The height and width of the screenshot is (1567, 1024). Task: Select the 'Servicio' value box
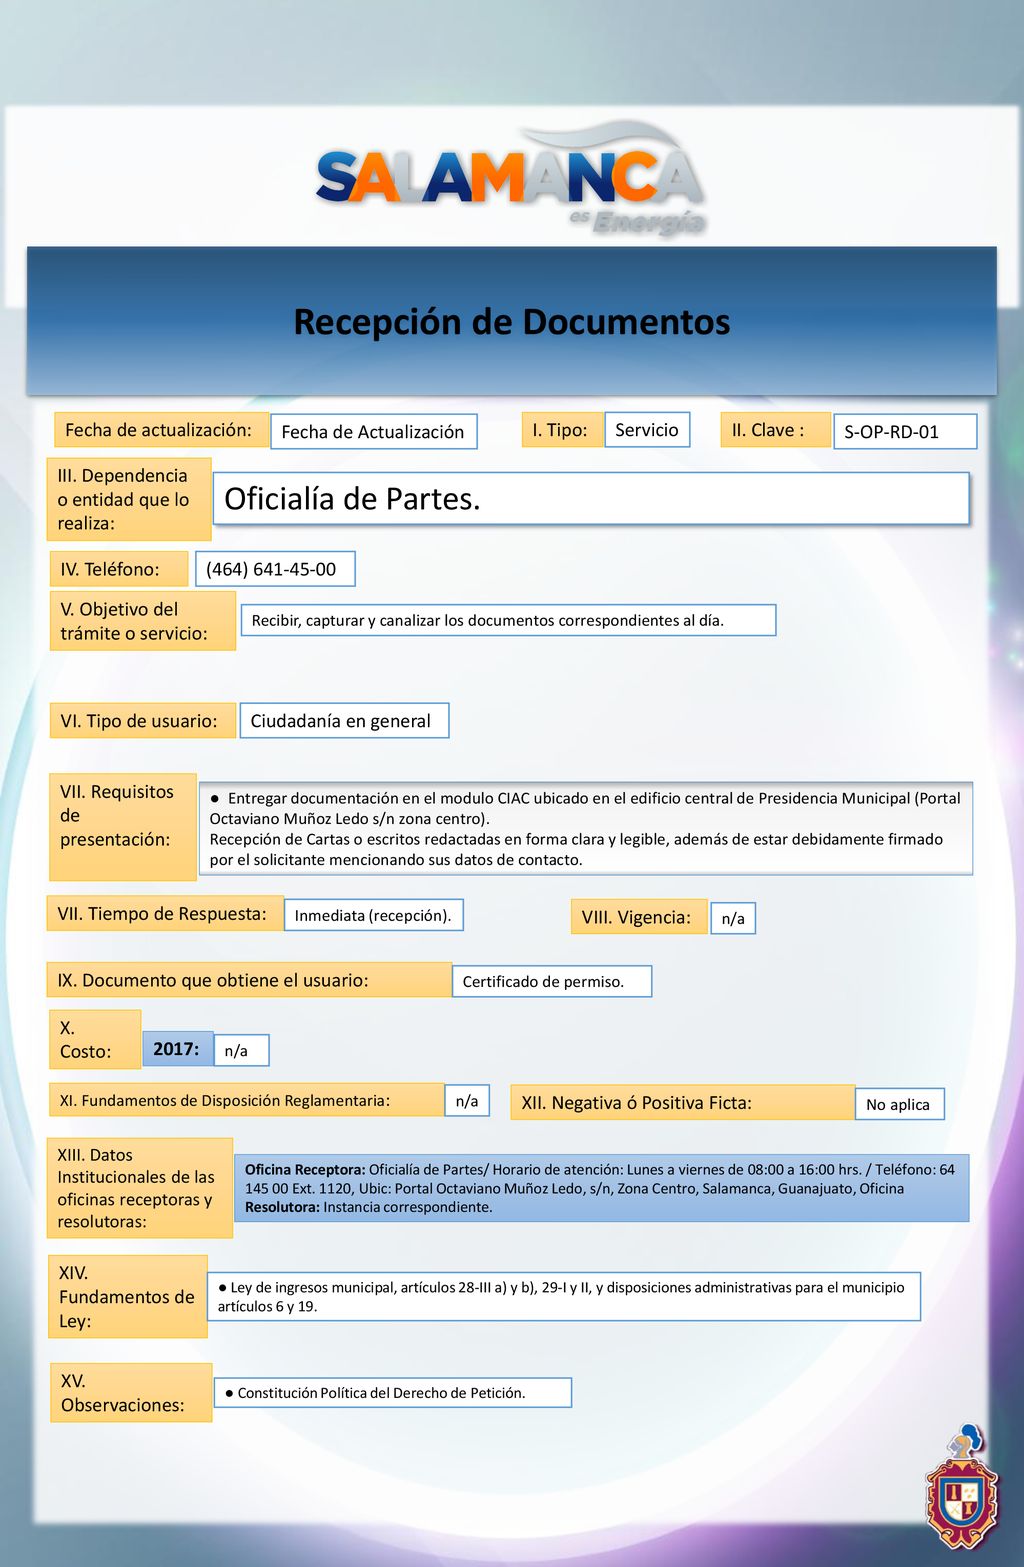[647, 430]
